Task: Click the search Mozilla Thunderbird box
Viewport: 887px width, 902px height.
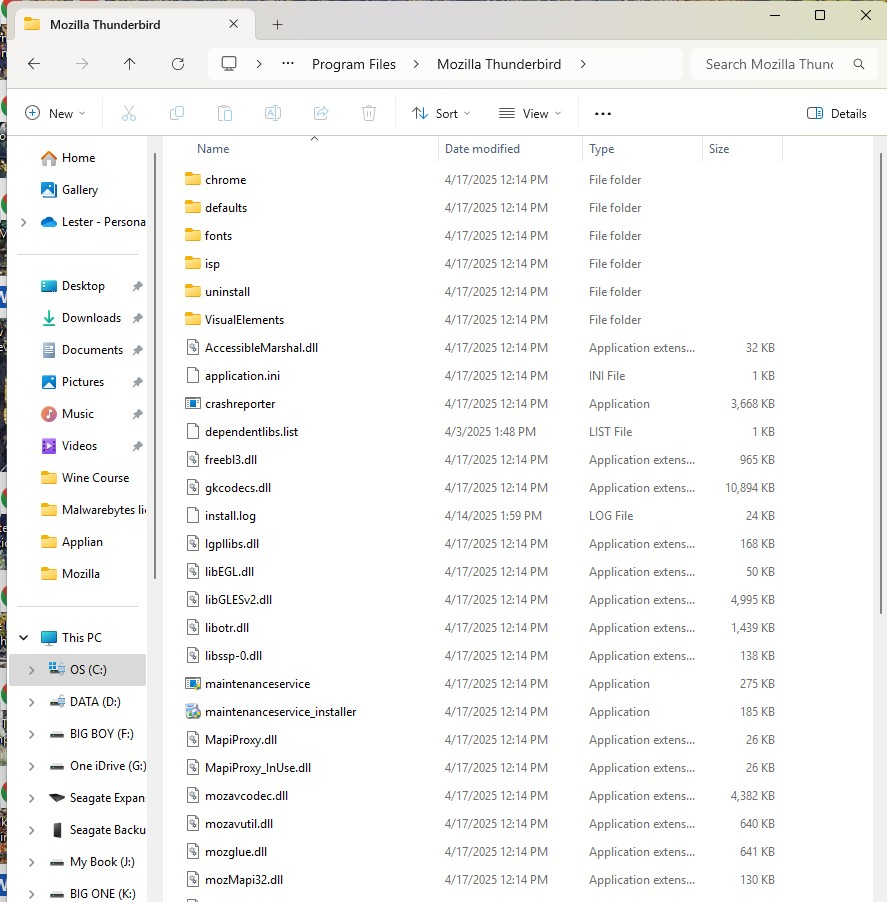Action: point(785,64)
